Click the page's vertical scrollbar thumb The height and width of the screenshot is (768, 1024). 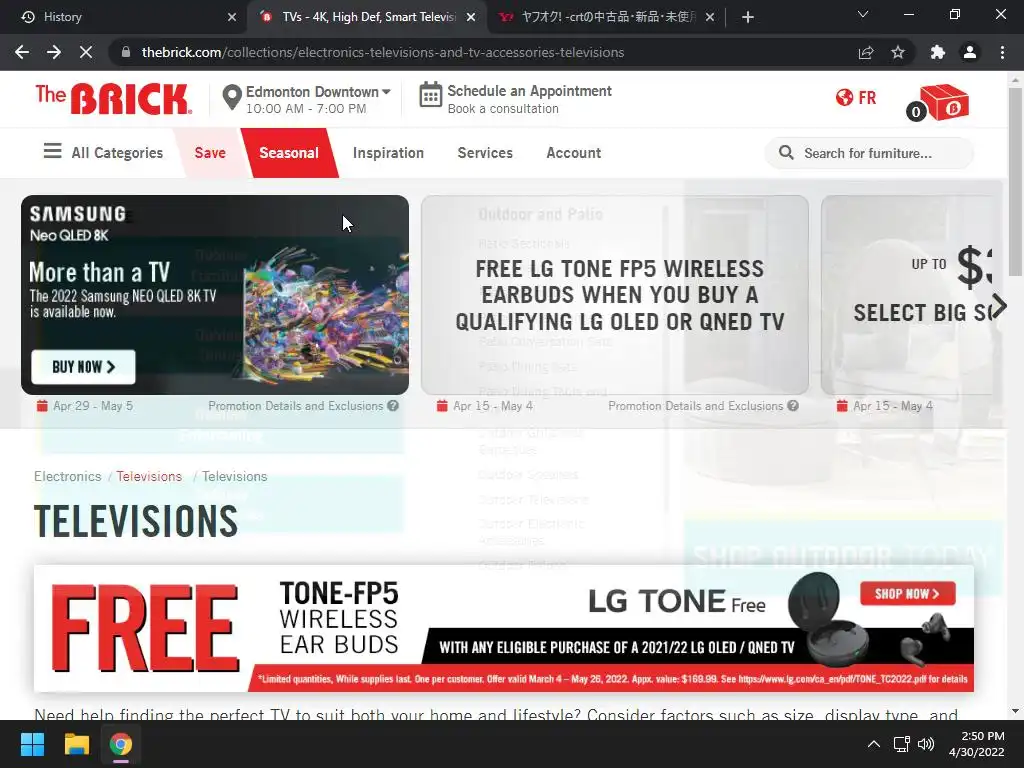[1015, 182]
